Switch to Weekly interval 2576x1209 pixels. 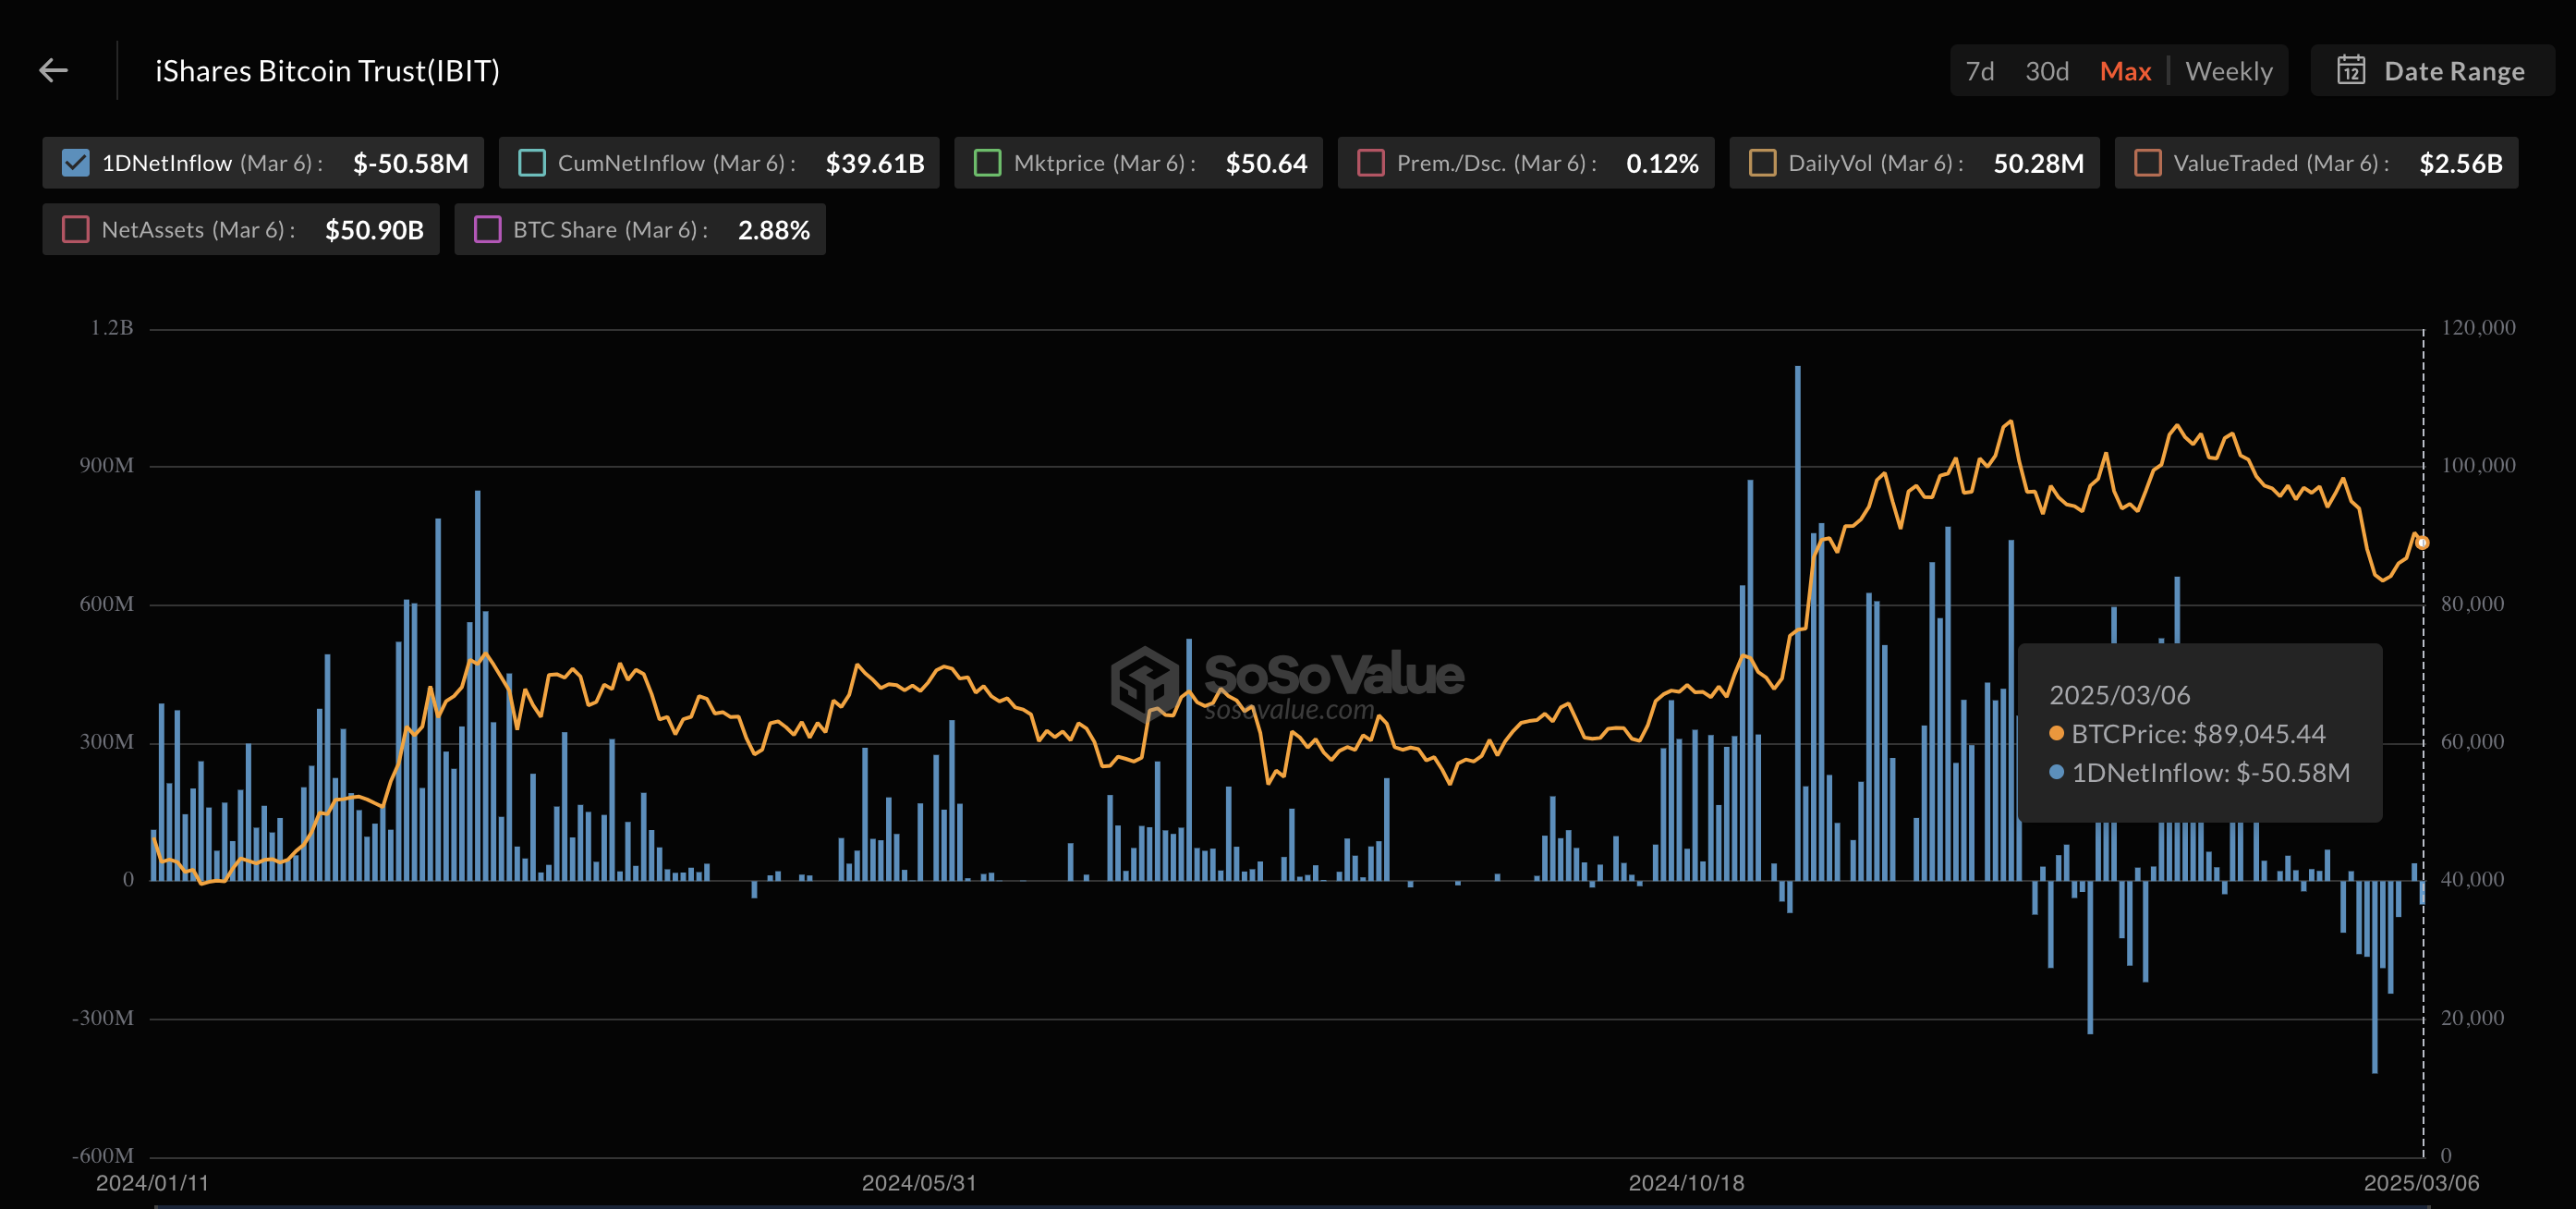pyautogui.click(x=2228, y=71)
